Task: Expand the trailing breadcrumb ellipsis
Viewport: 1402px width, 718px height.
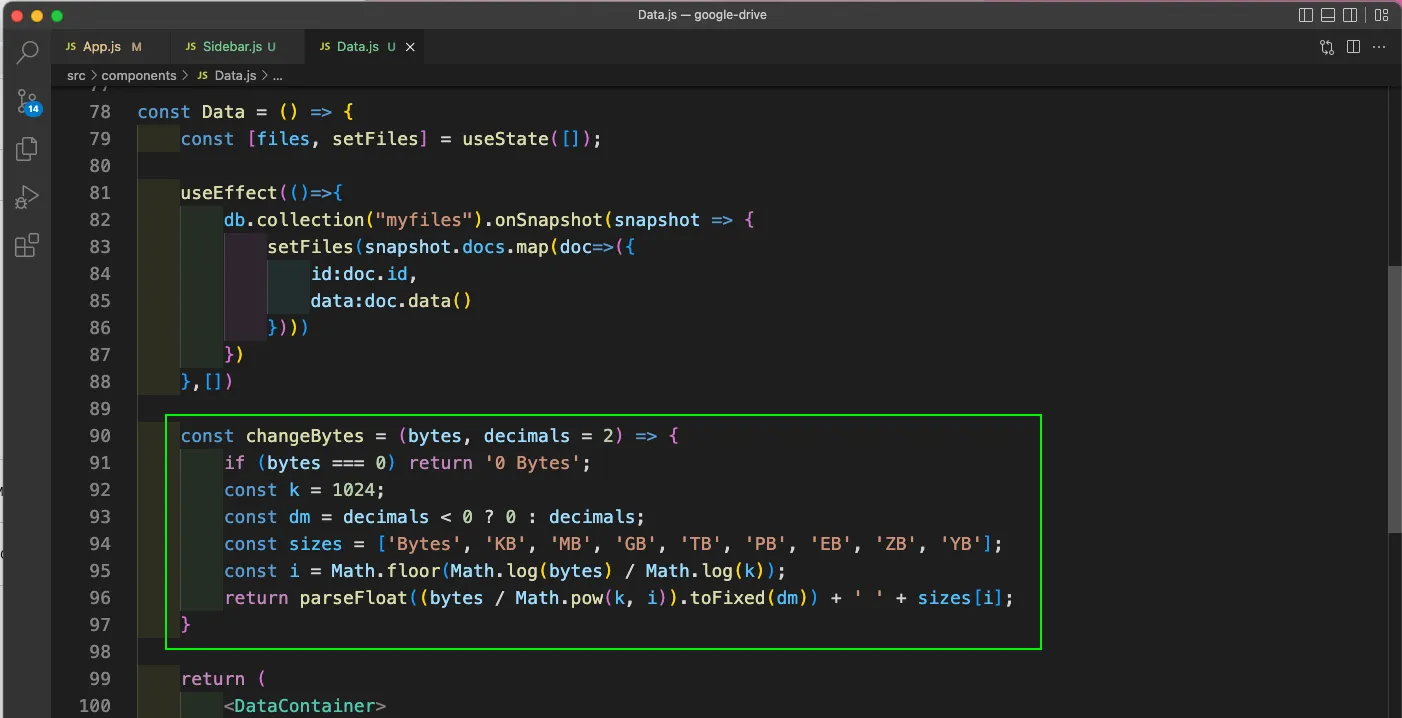Action: click(x=278, y=75)
